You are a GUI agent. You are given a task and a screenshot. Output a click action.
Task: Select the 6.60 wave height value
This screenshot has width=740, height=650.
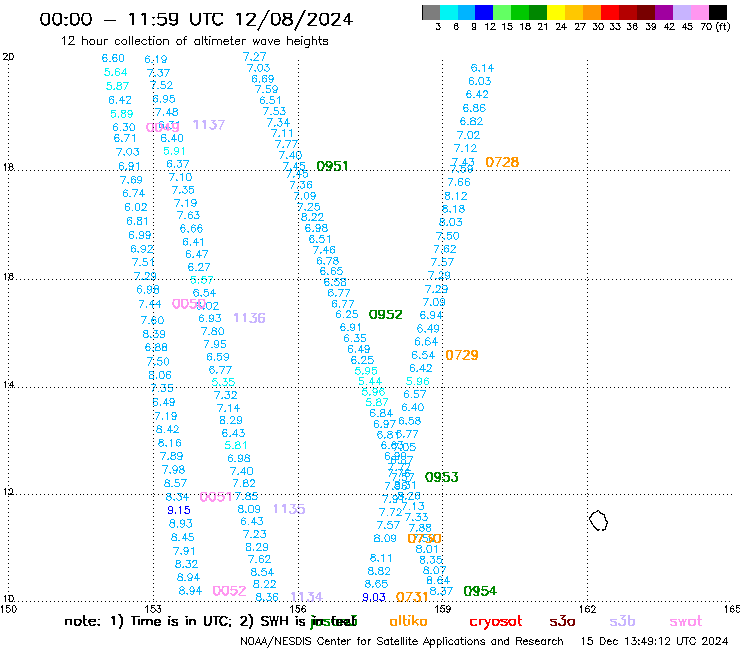pyautogui.click(x=113, y=58)
